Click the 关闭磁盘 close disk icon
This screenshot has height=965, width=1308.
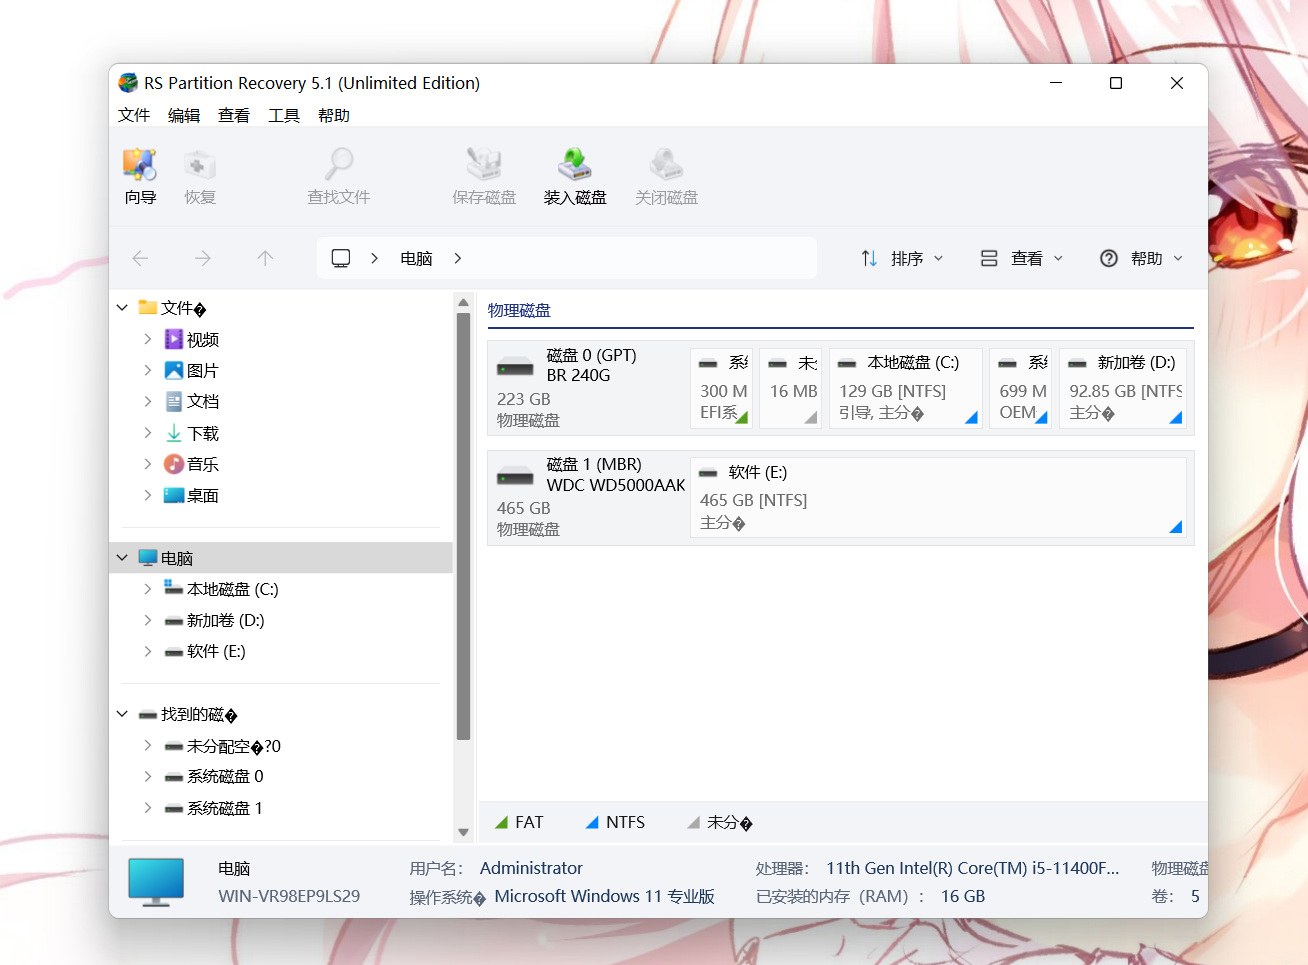667,176
